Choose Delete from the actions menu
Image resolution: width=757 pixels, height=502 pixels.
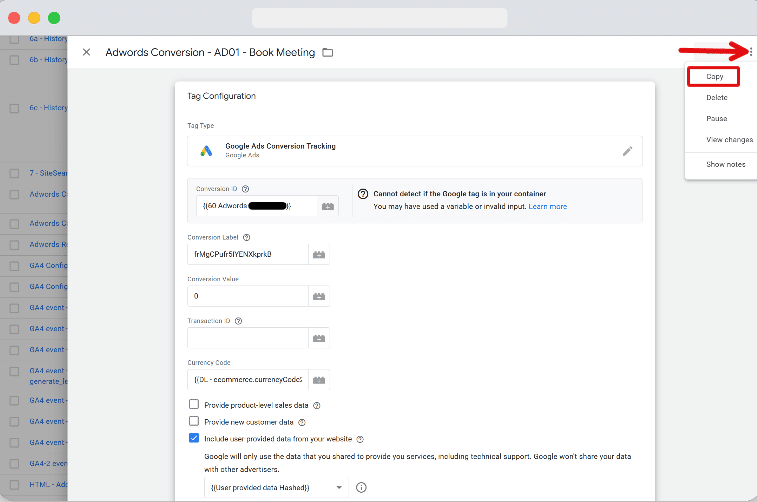pyautogui.click(x=716, y=98)
